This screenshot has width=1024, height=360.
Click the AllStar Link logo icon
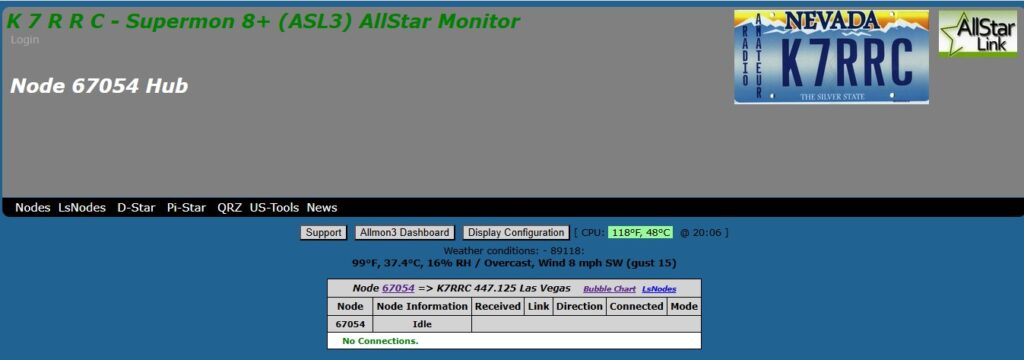pos(978,34)
